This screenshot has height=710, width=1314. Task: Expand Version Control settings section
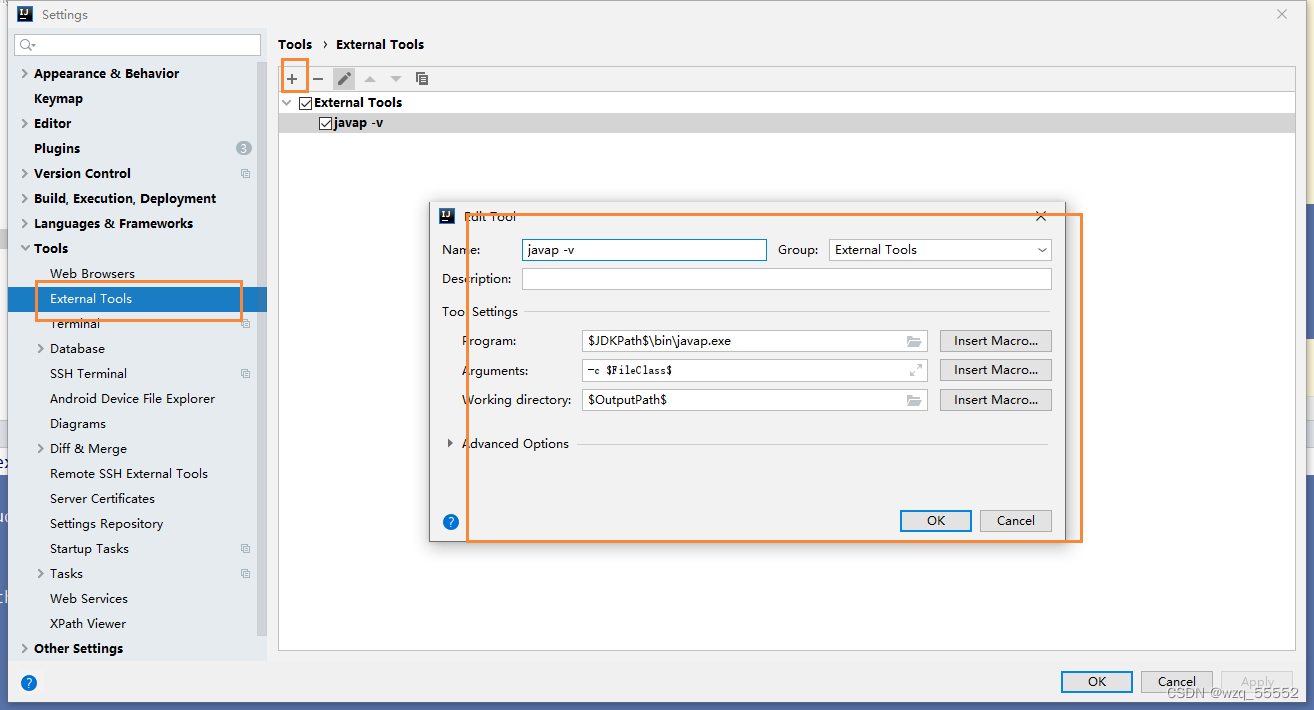(x=25, y=174)
